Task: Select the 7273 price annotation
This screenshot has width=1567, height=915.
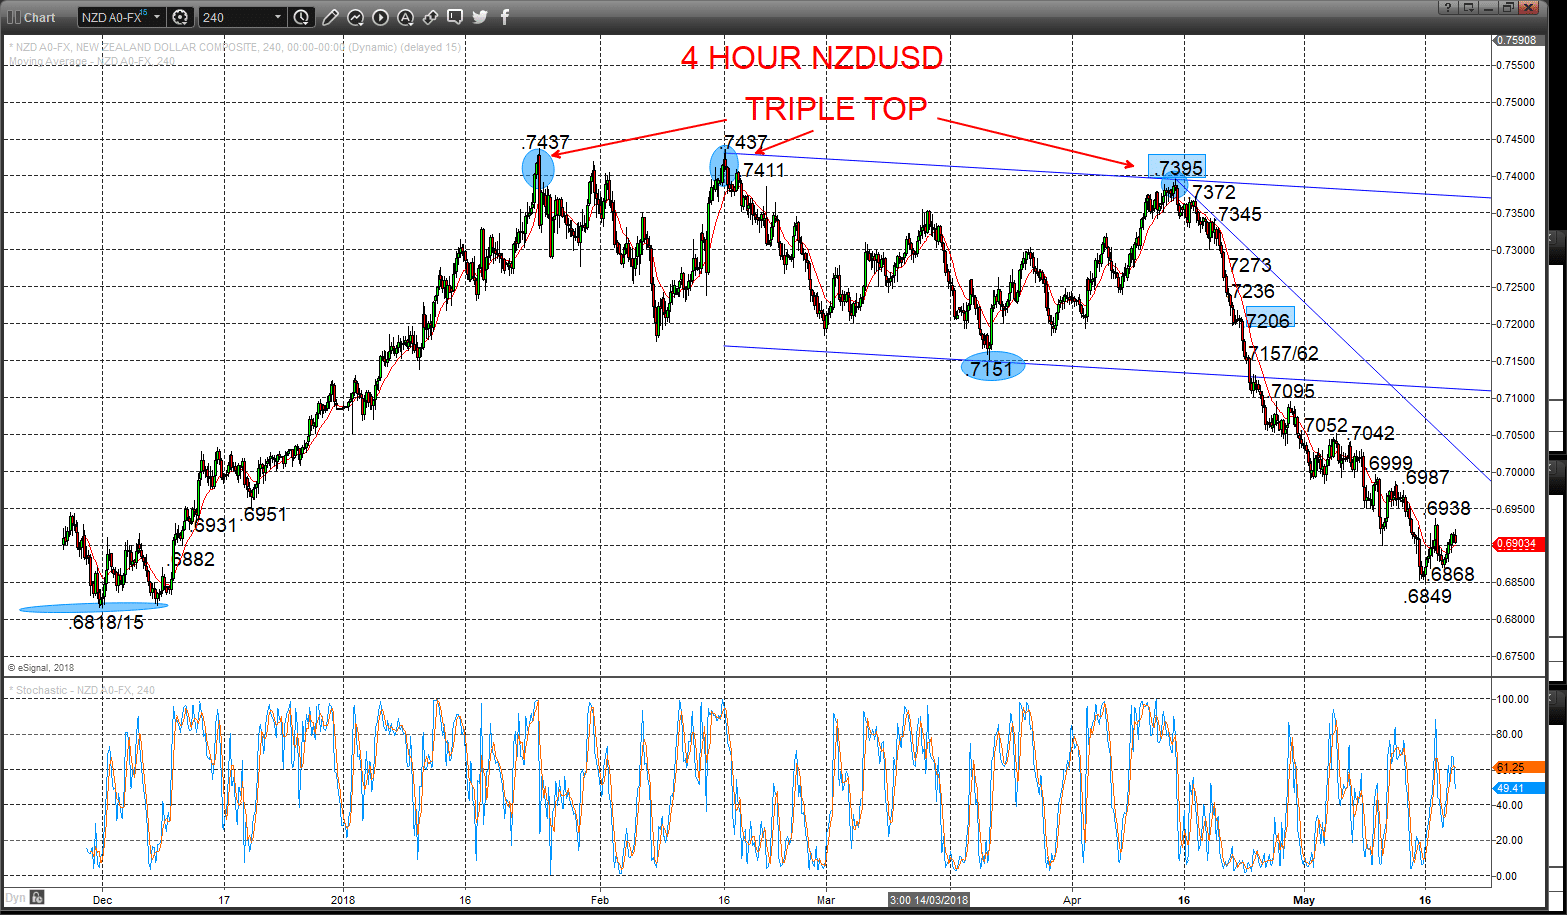Action: [1250, 265]
